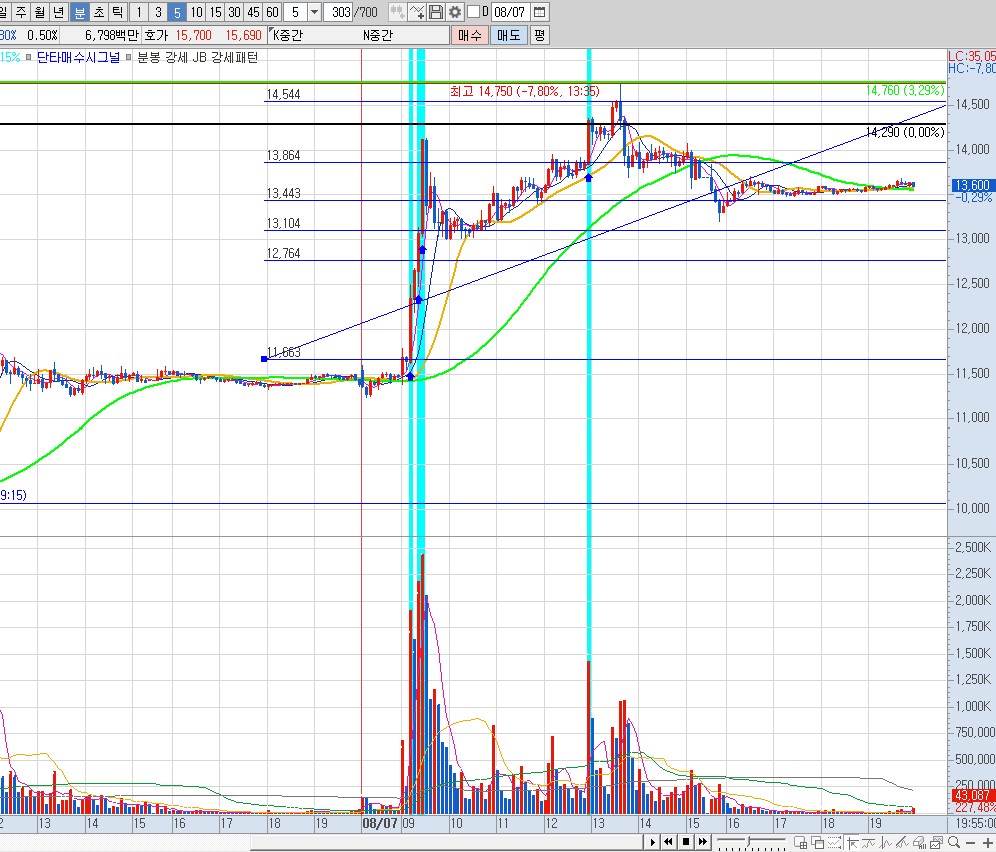Image resolution: width=996 pixels, height=852 pixels.
Task: Click the bid price 15,690
Action: (243, 35)
